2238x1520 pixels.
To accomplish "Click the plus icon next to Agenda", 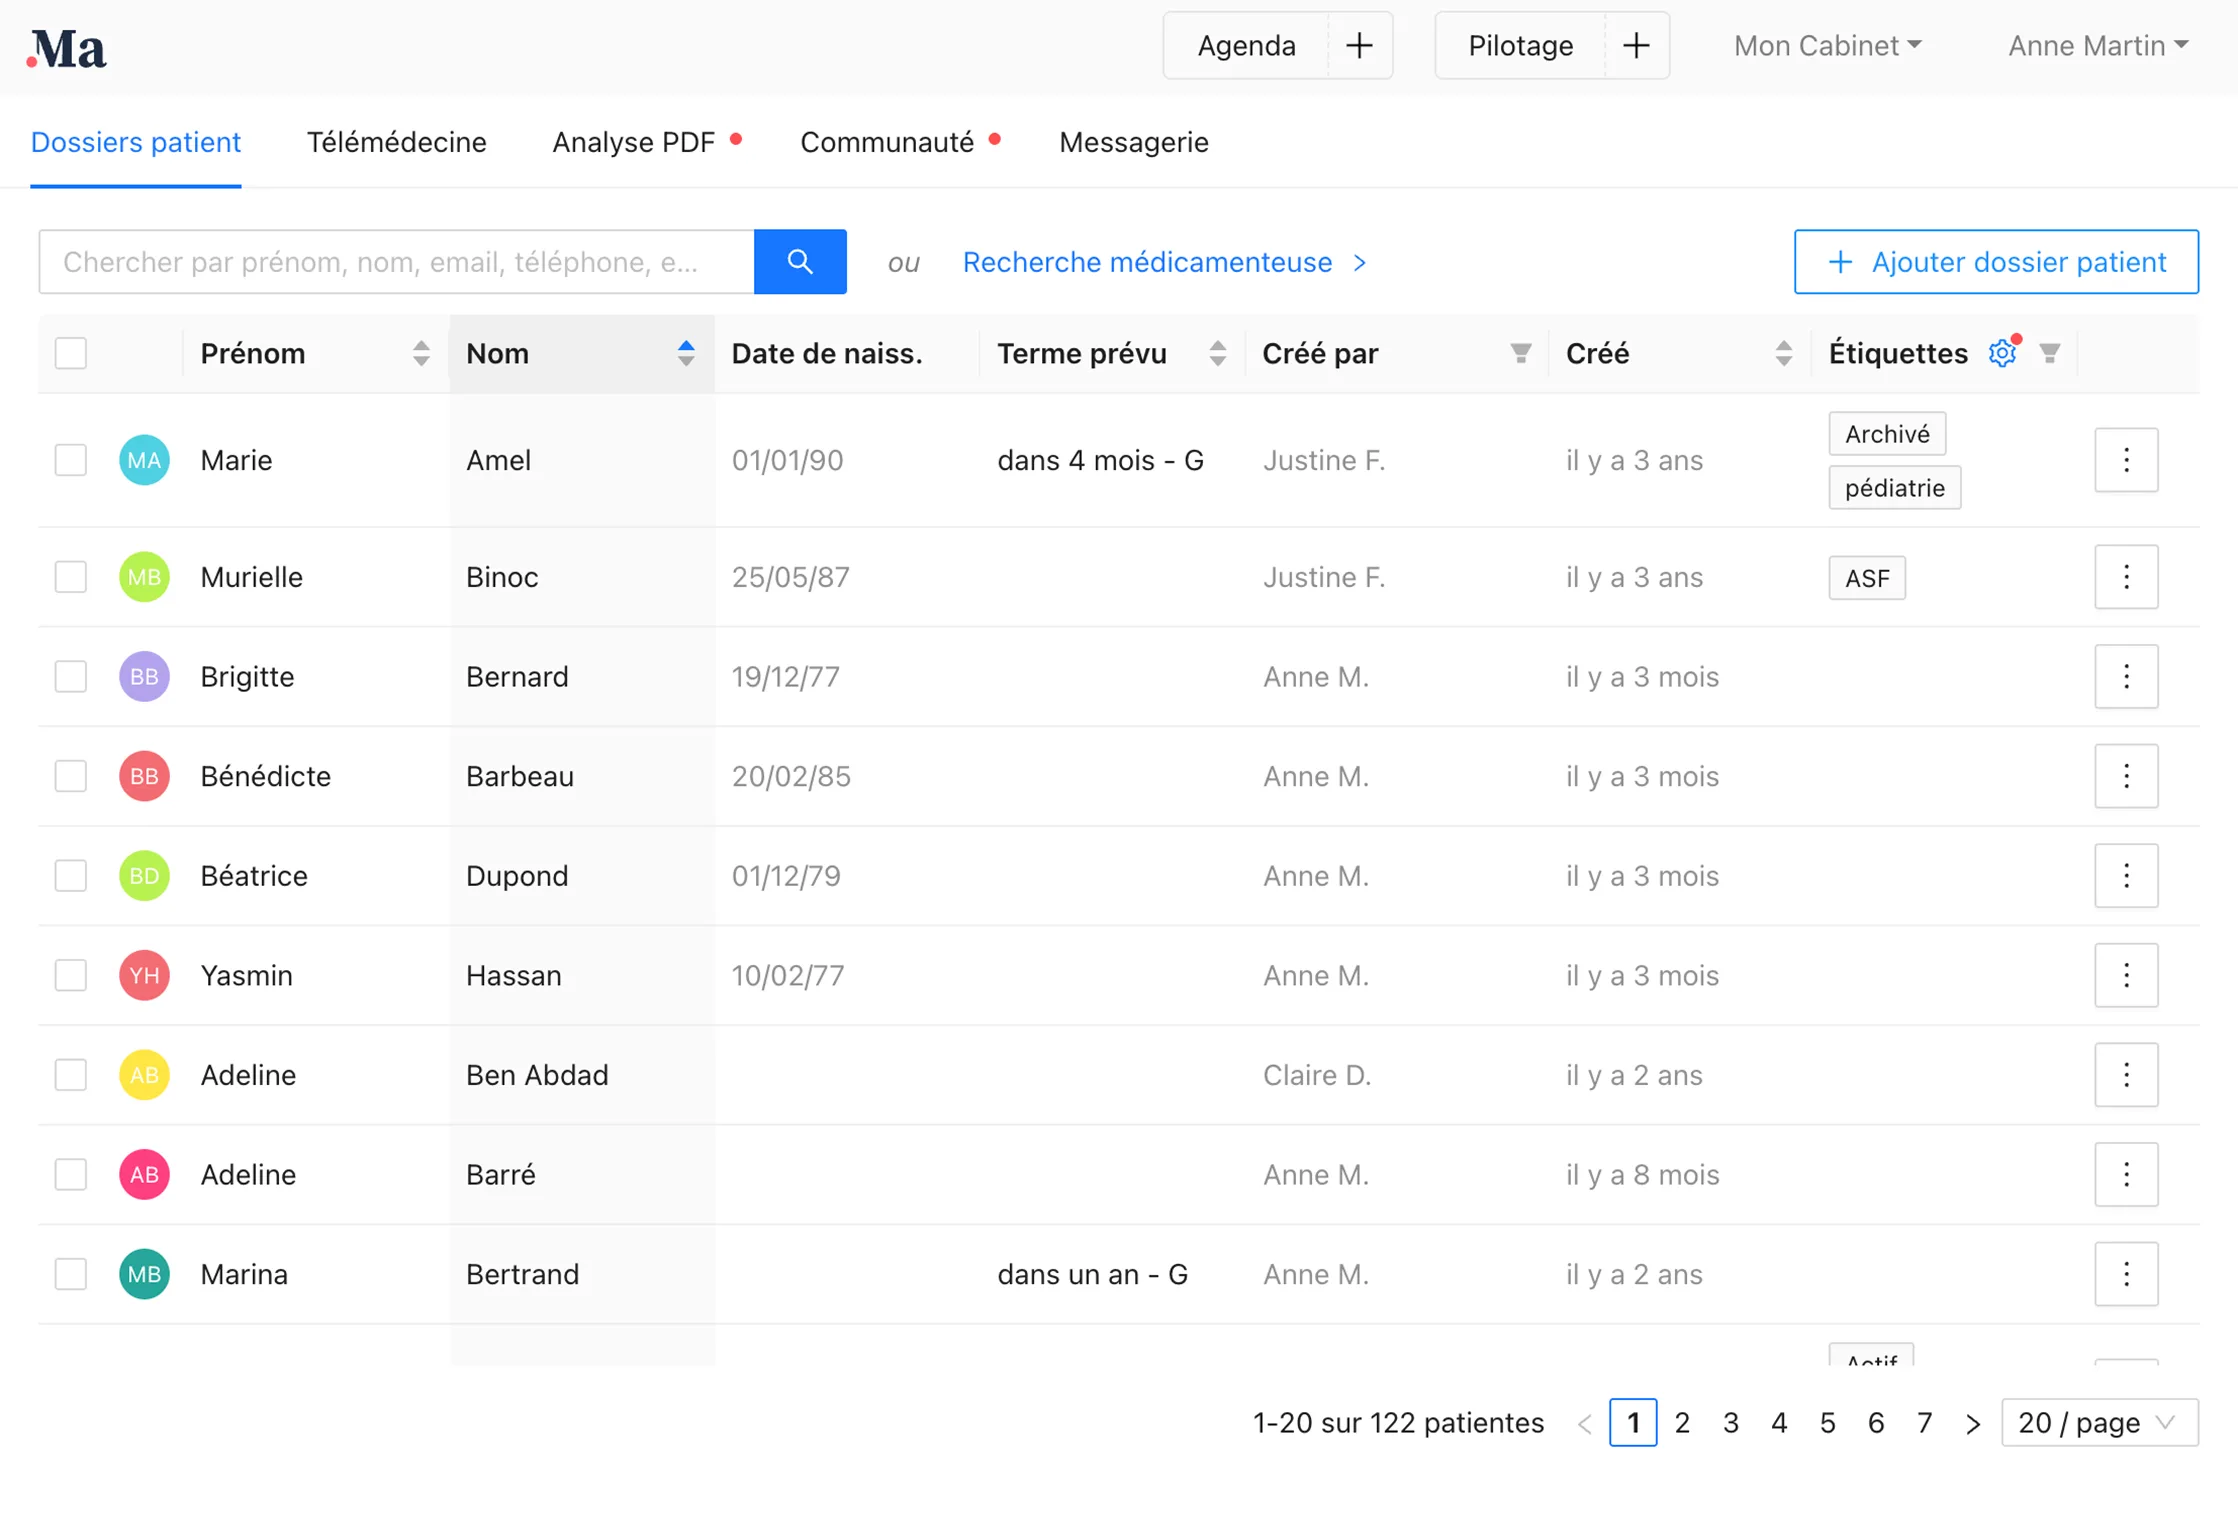I will (x=1359, y=46).
